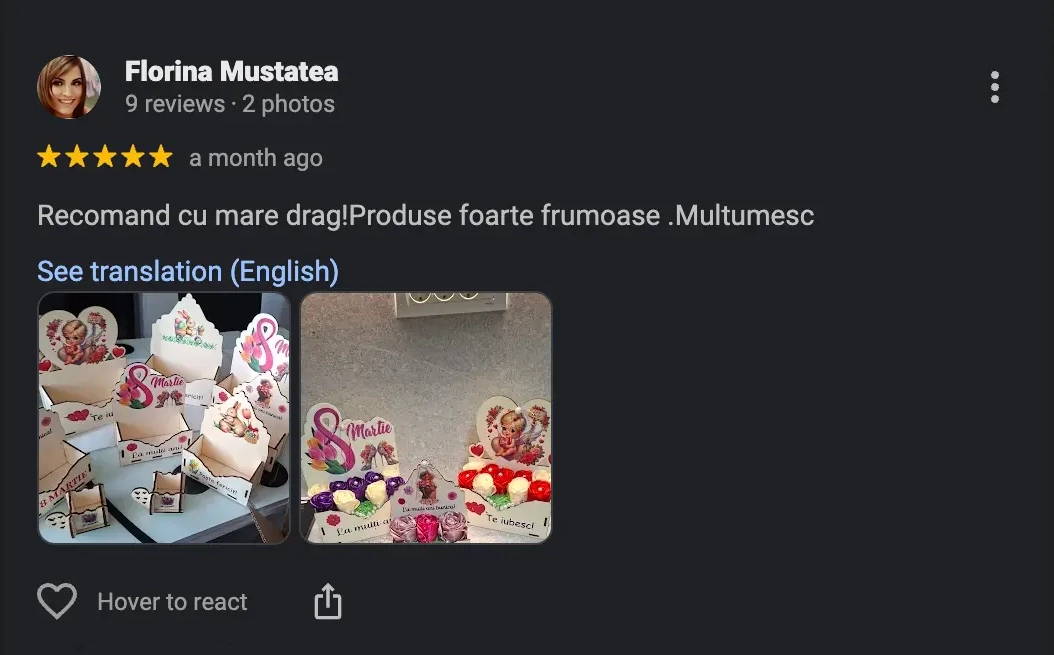
Task: Click the share review icon
Action: [328, 601]
